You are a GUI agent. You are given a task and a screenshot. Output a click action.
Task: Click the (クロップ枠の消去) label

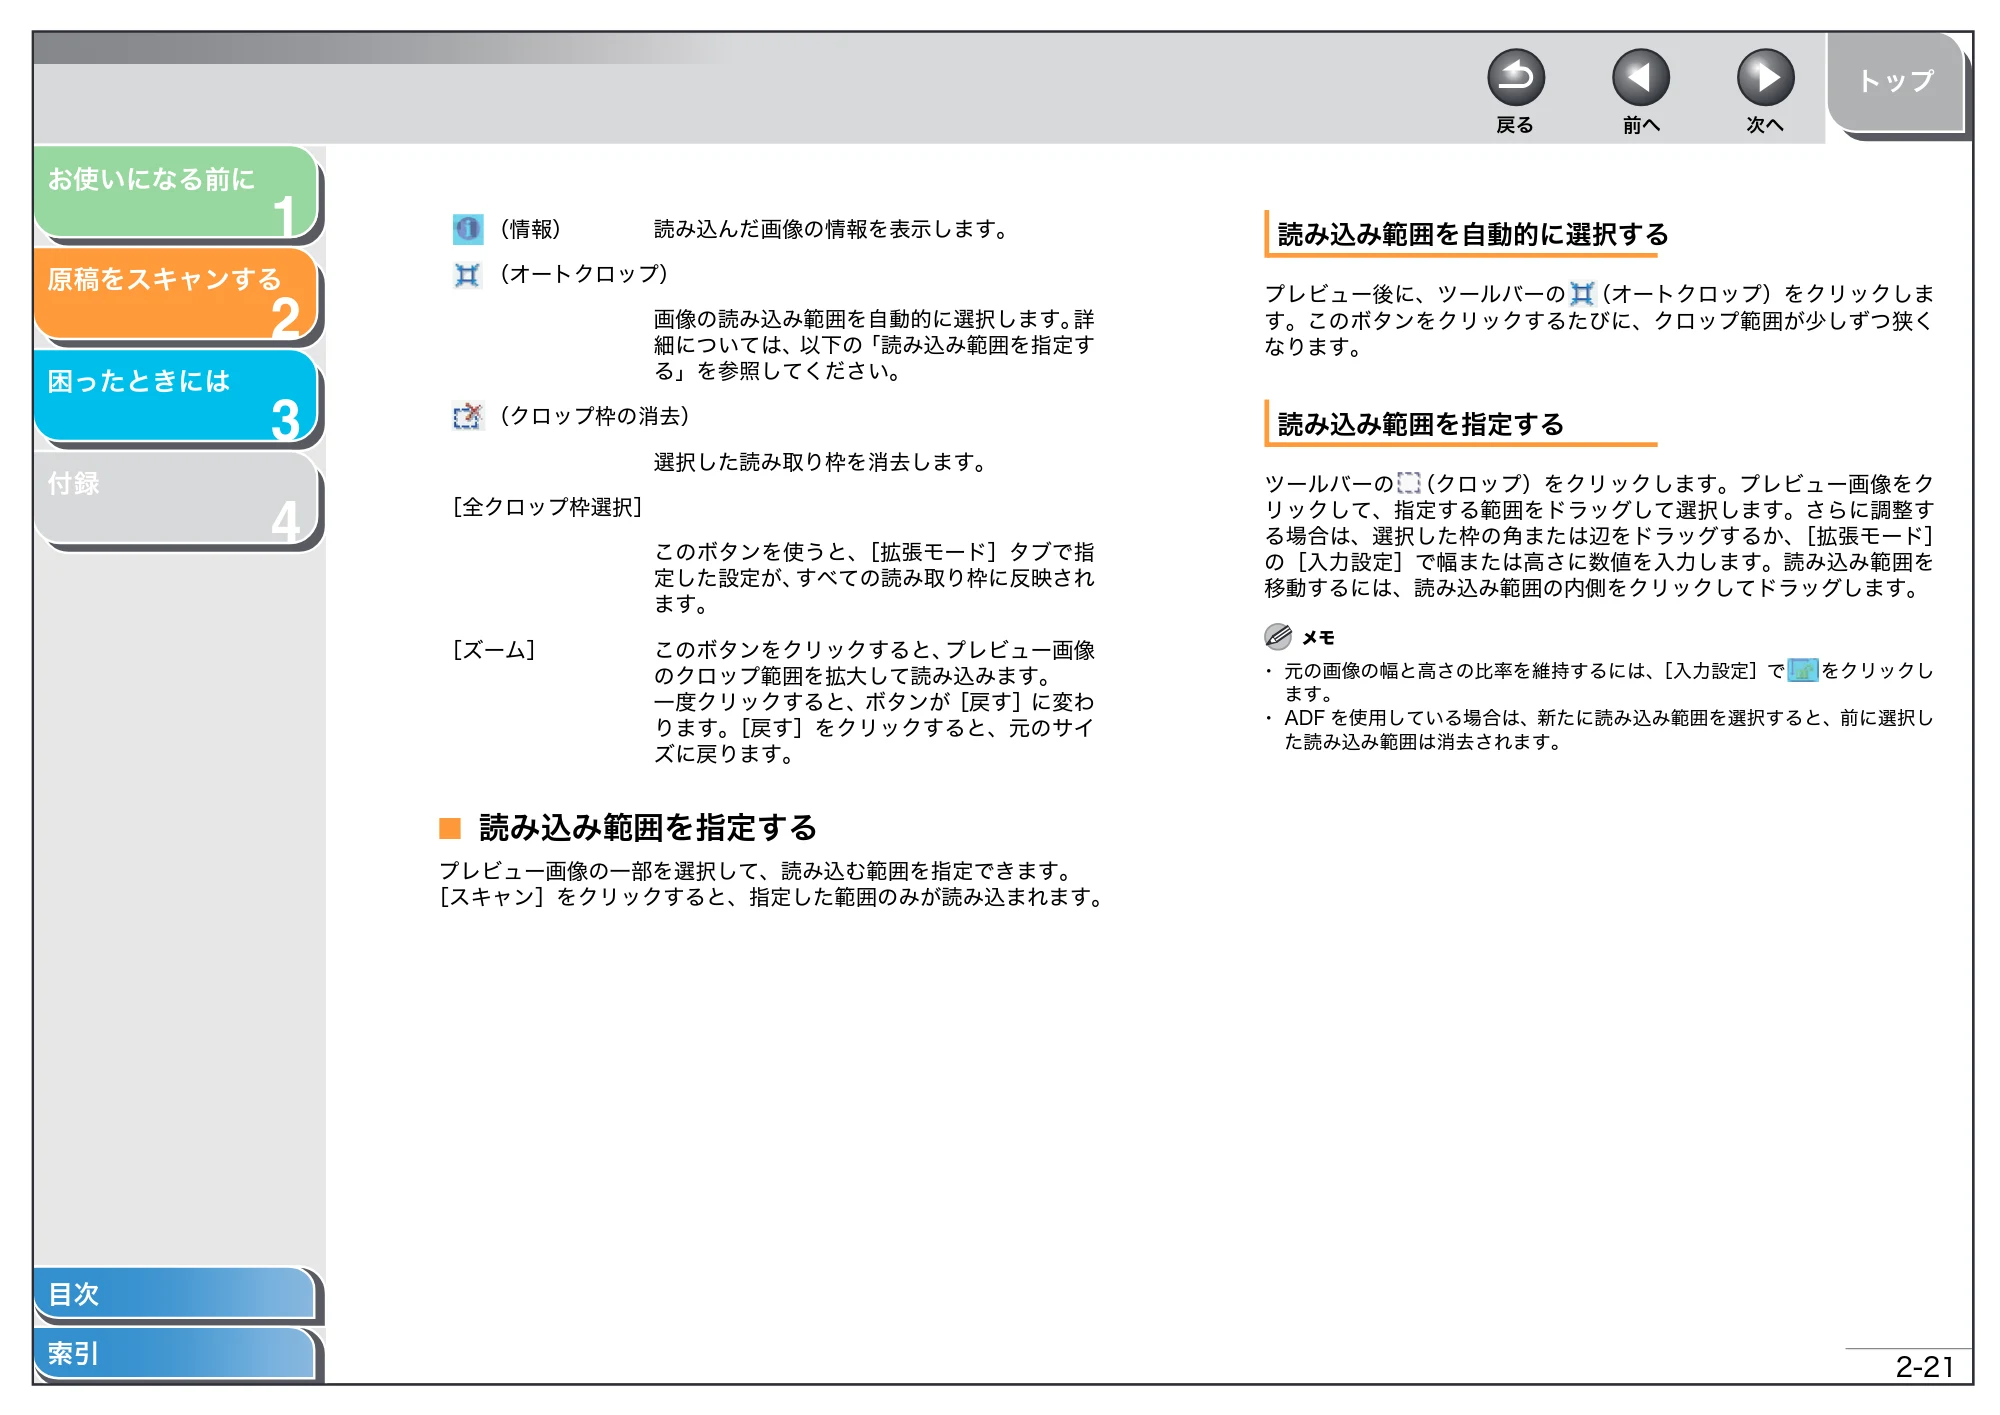coord(595,416)
